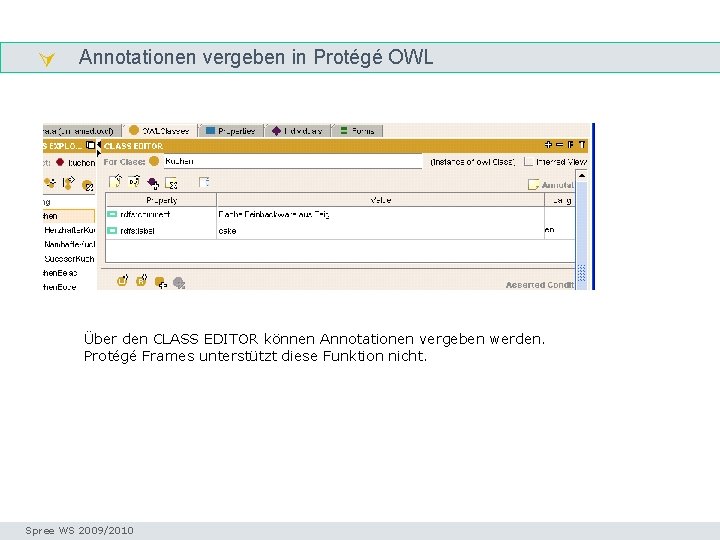
Task: Click the Property column header
Action: tap(161, 200)
